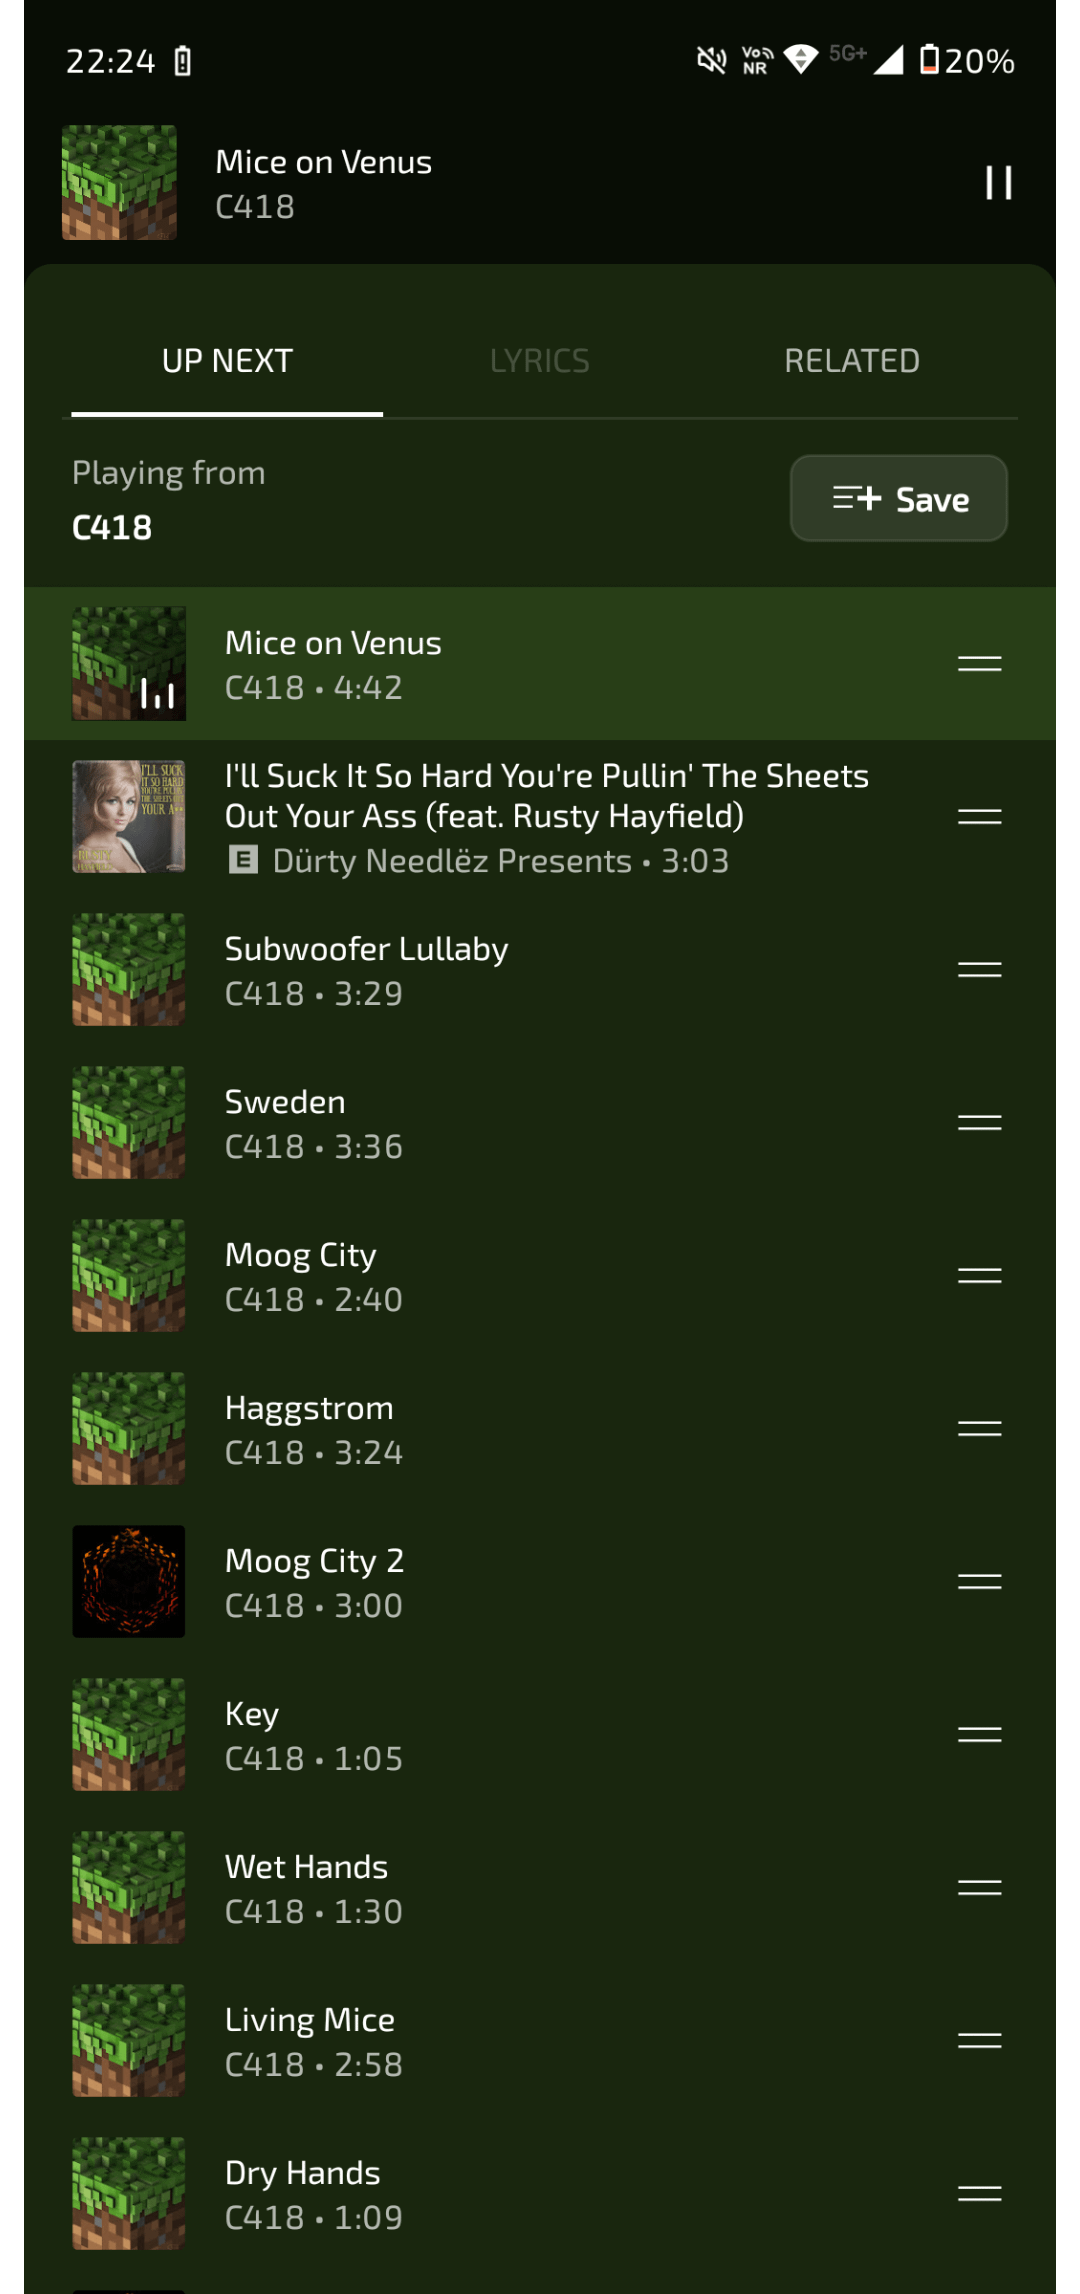Tap the Moog City 2 album thumbnail
This screenshot has height=2294, width=1080.
click(x=129, y=1582)
